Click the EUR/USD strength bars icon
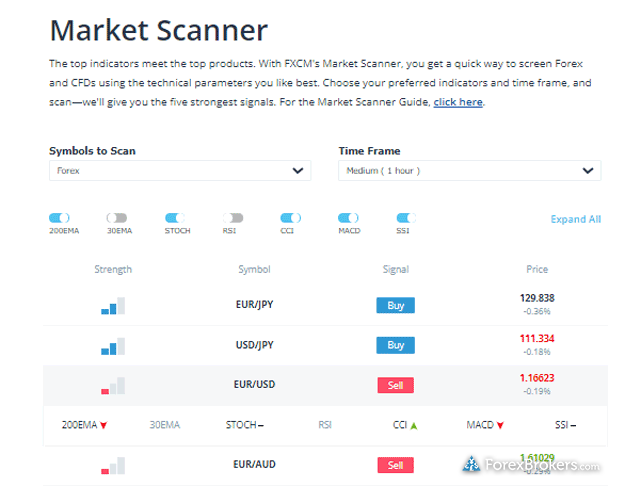The height and width of the screenshot is (487, 625). (113, 385)
